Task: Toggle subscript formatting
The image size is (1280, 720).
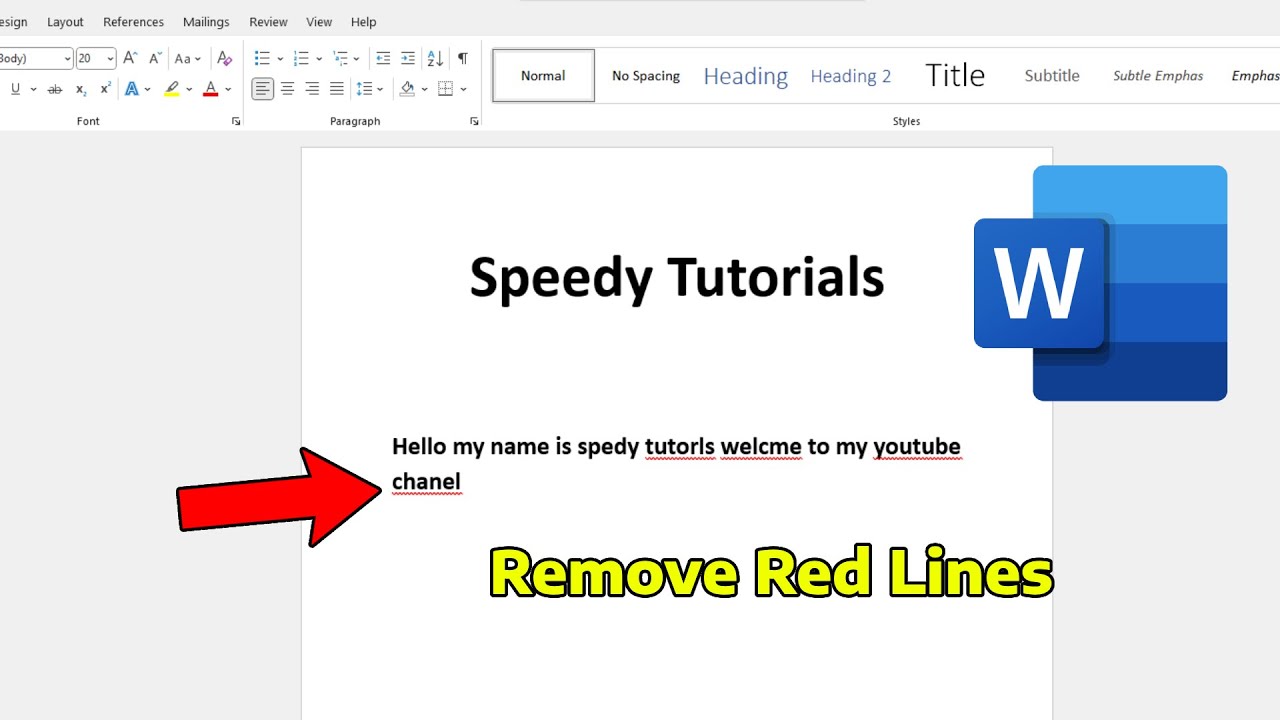Action: pos(81,89)
